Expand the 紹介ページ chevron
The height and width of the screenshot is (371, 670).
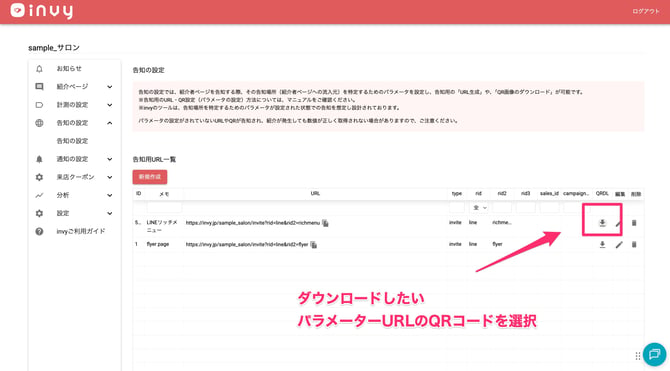pyautogui.click(x=110, y=87)
